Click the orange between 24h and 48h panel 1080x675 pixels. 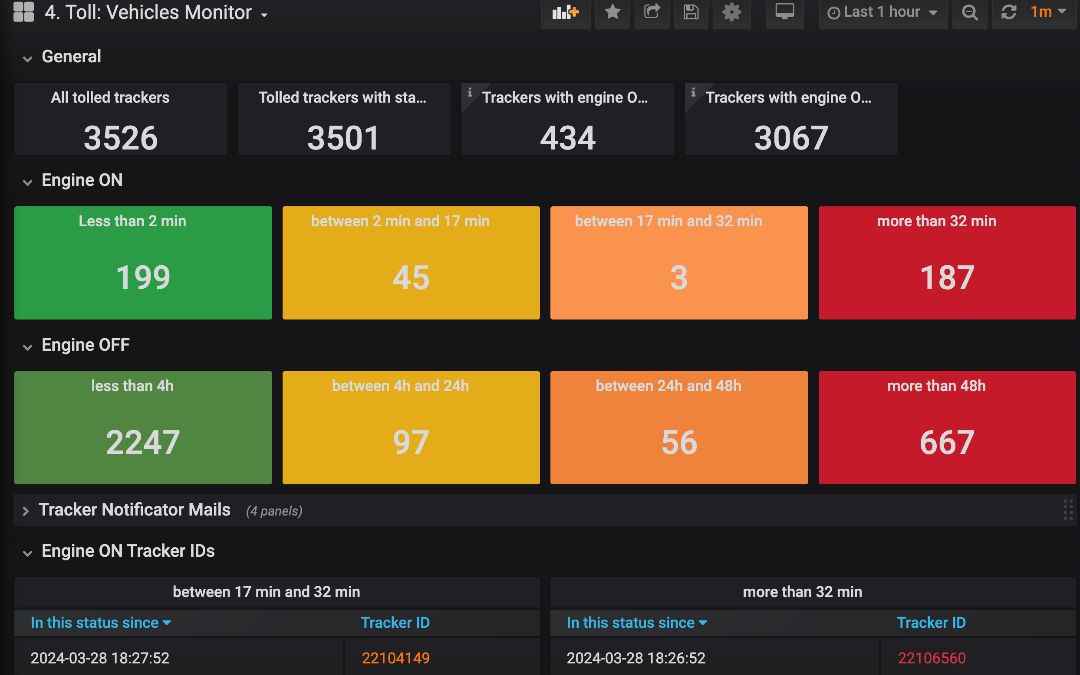[679, 428]
